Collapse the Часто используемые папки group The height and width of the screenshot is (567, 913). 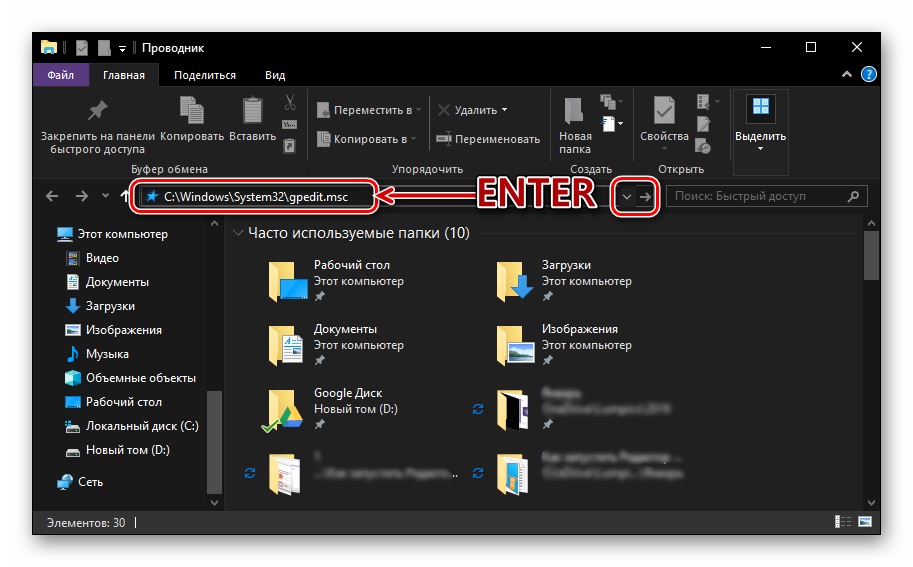[x=238, y=233]
